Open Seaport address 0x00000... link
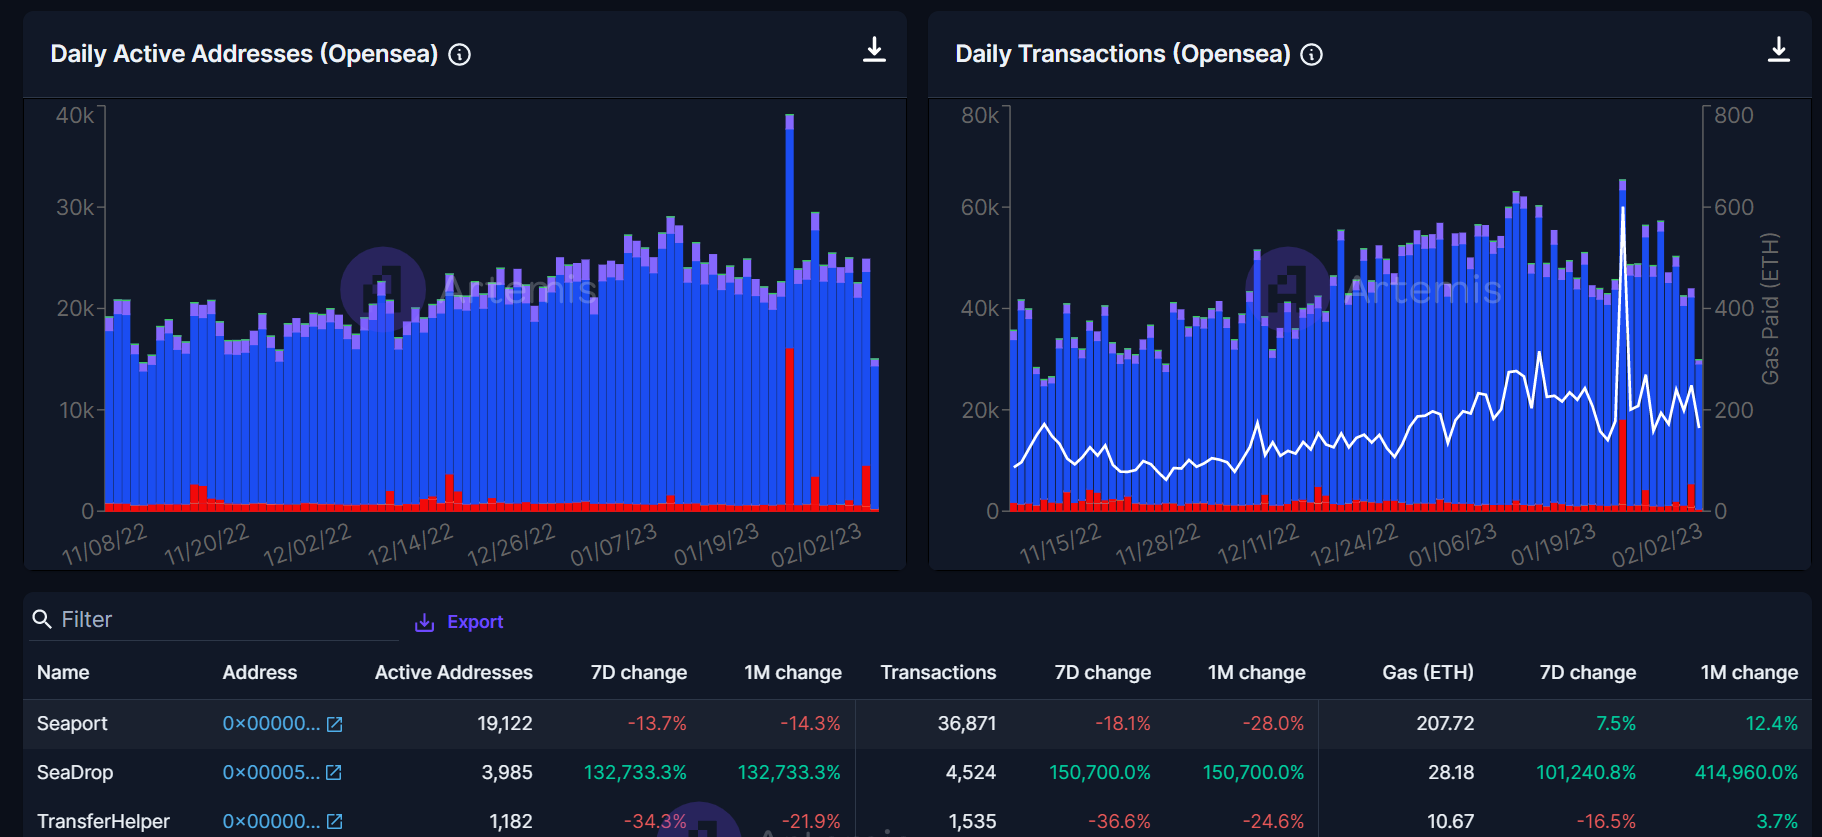The height and width of the screenshot is (837, 1822). [x=271, y=723]
